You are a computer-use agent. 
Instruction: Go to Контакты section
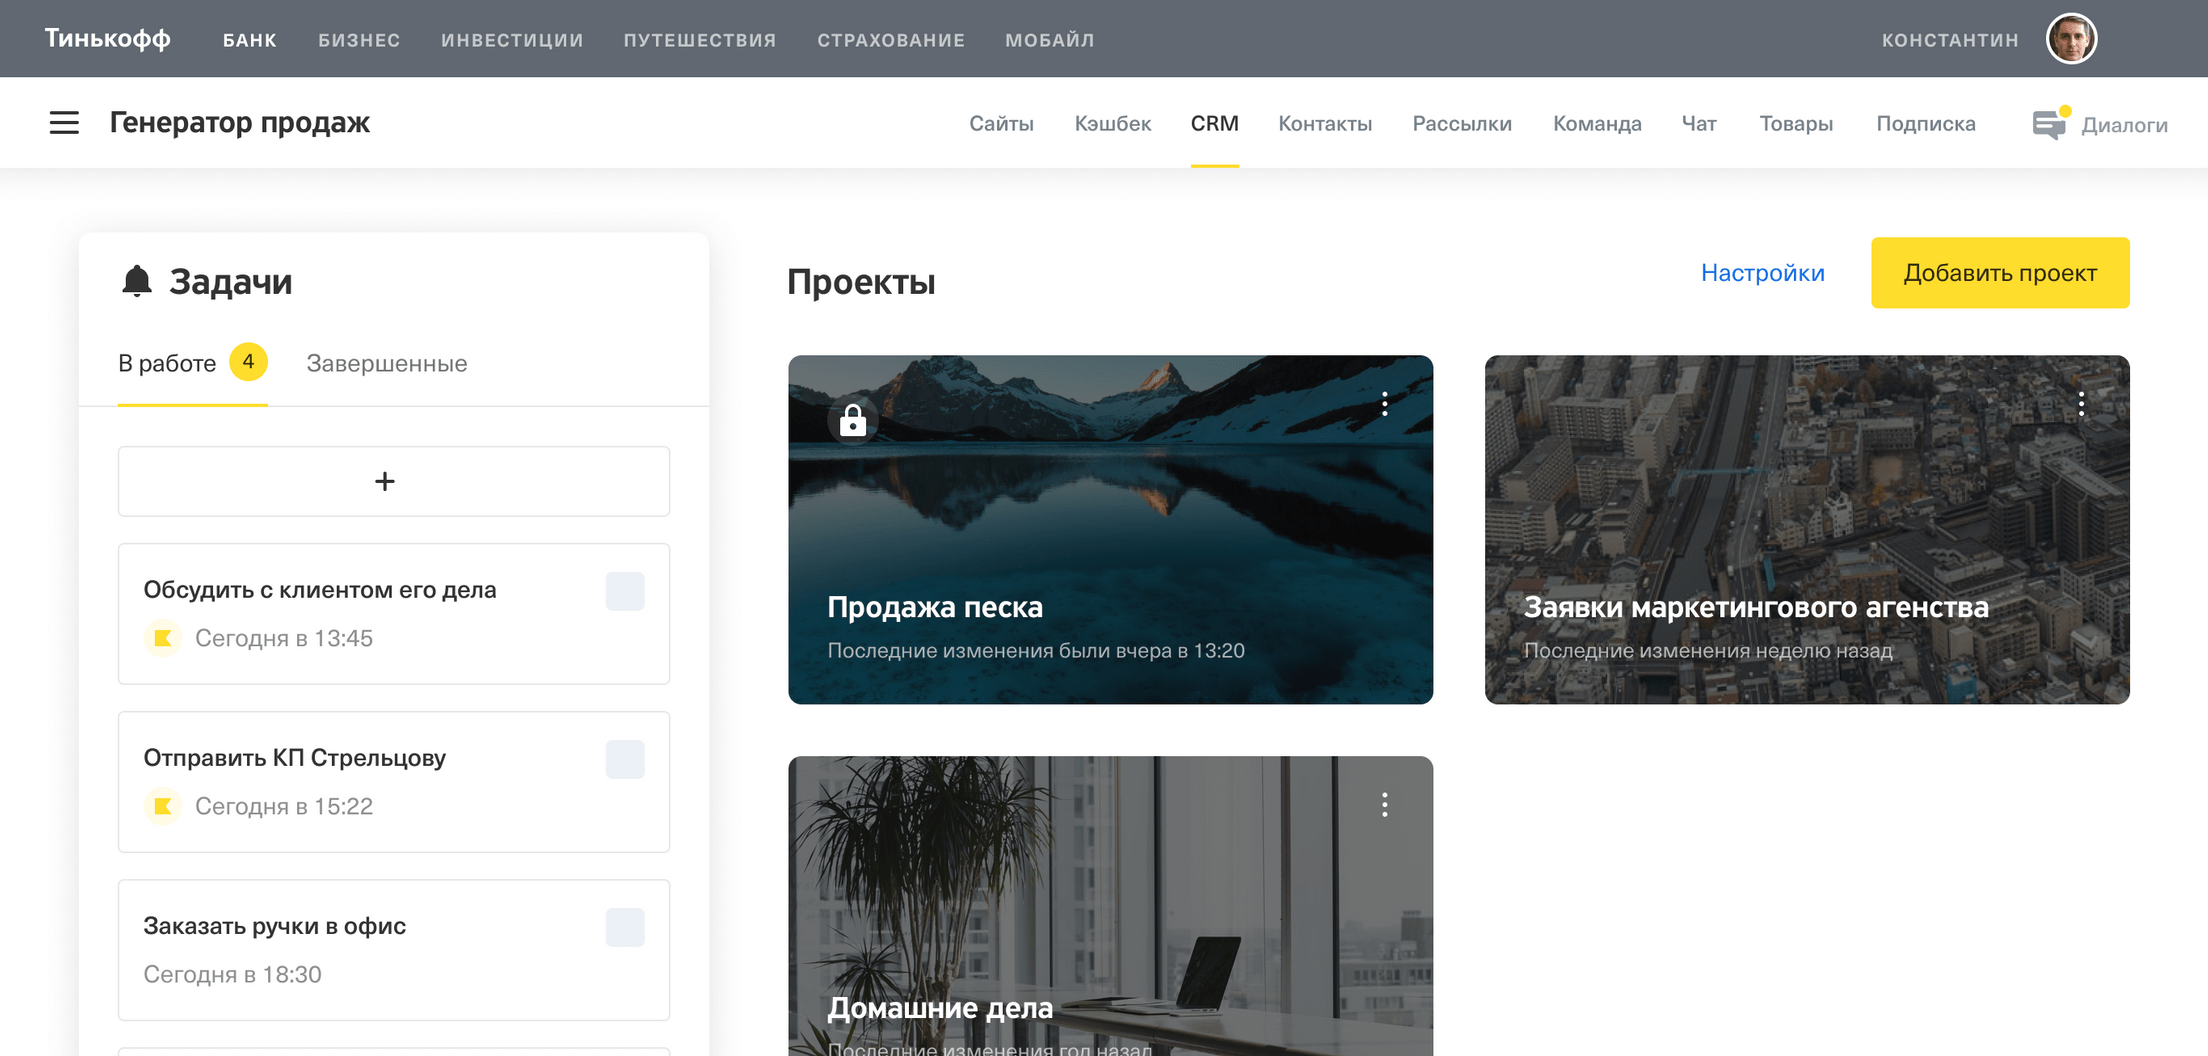point(1325,123)
